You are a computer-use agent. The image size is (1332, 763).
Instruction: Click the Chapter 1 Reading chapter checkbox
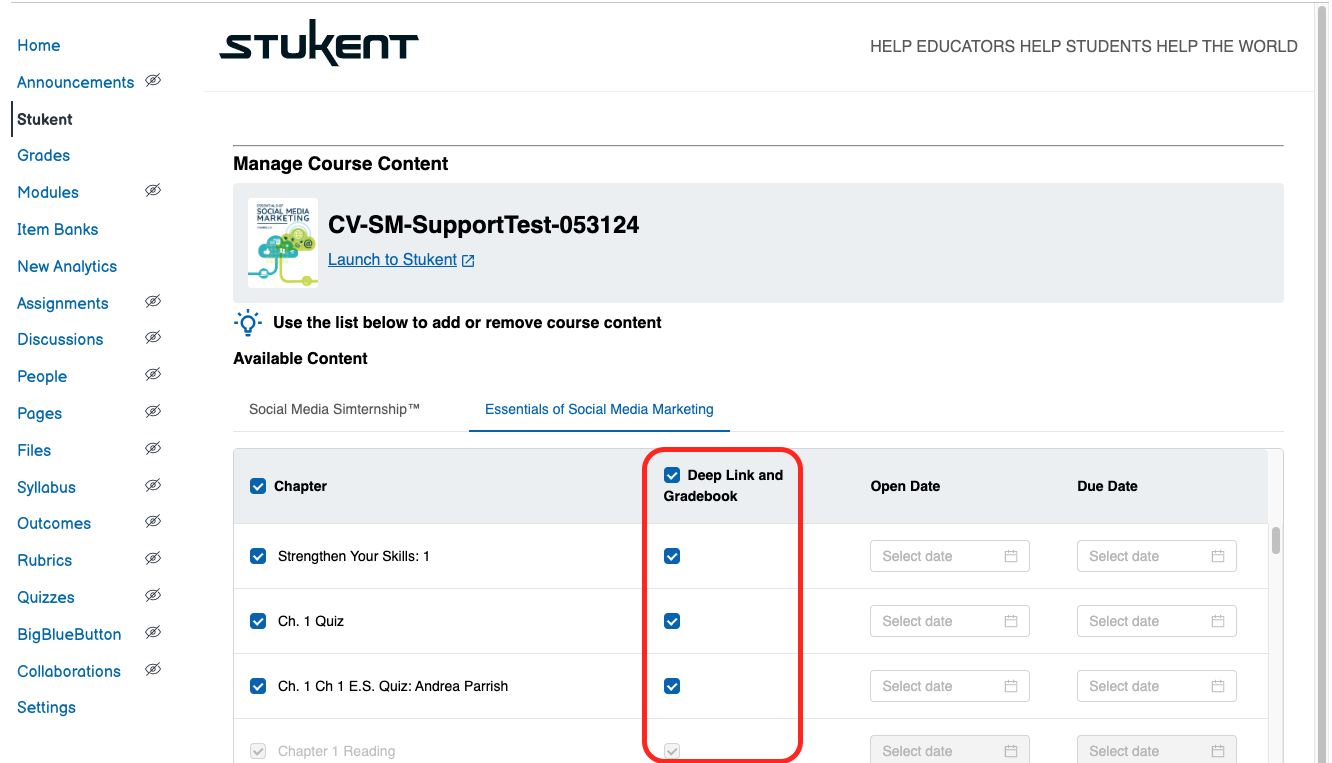[258, 751]
